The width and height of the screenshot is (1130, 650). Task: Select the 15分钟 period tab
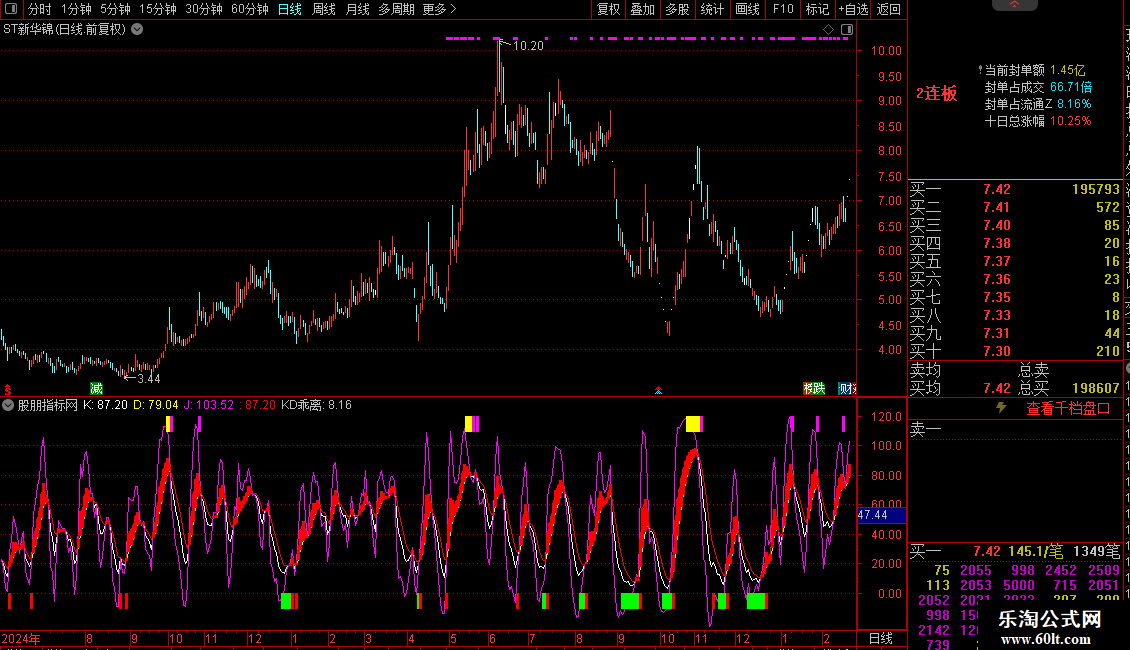click(158, 9)
